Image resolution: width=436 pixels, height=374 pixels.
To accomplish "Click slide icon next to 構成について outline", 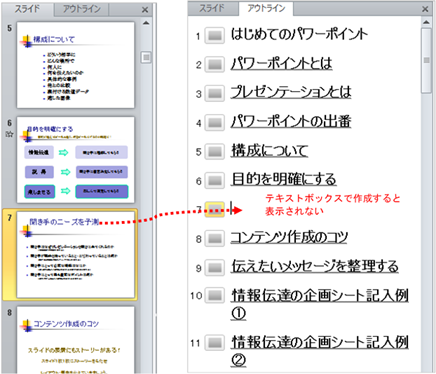I will click(x=214, y=152).
